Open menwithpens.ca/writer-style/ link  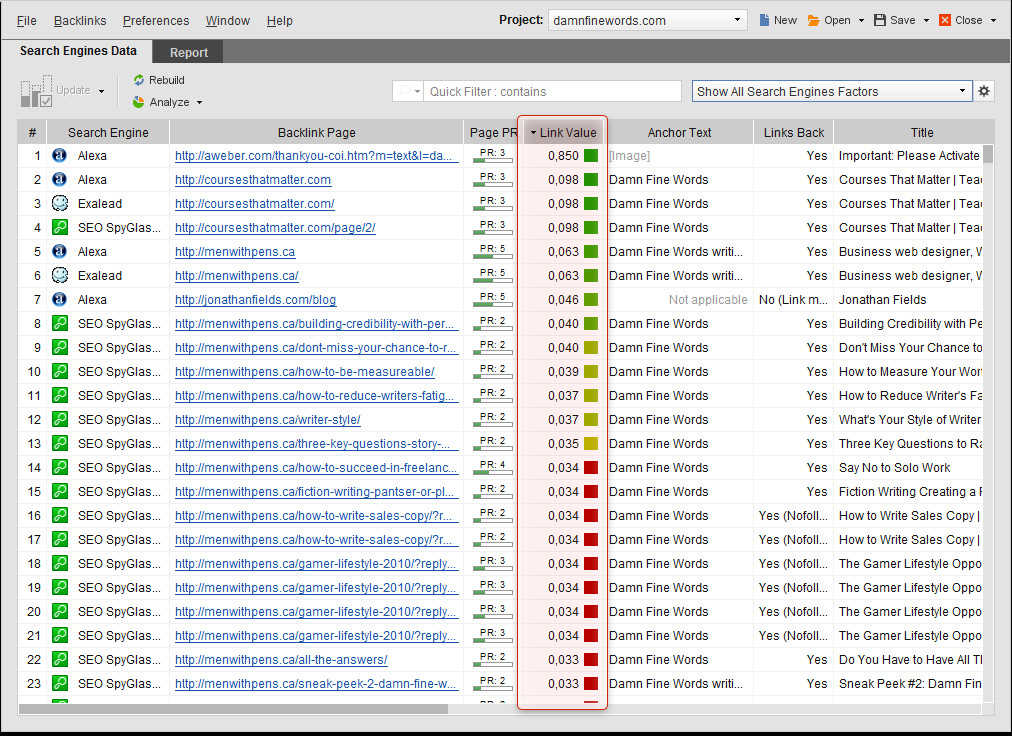click(x=267, y=420)
